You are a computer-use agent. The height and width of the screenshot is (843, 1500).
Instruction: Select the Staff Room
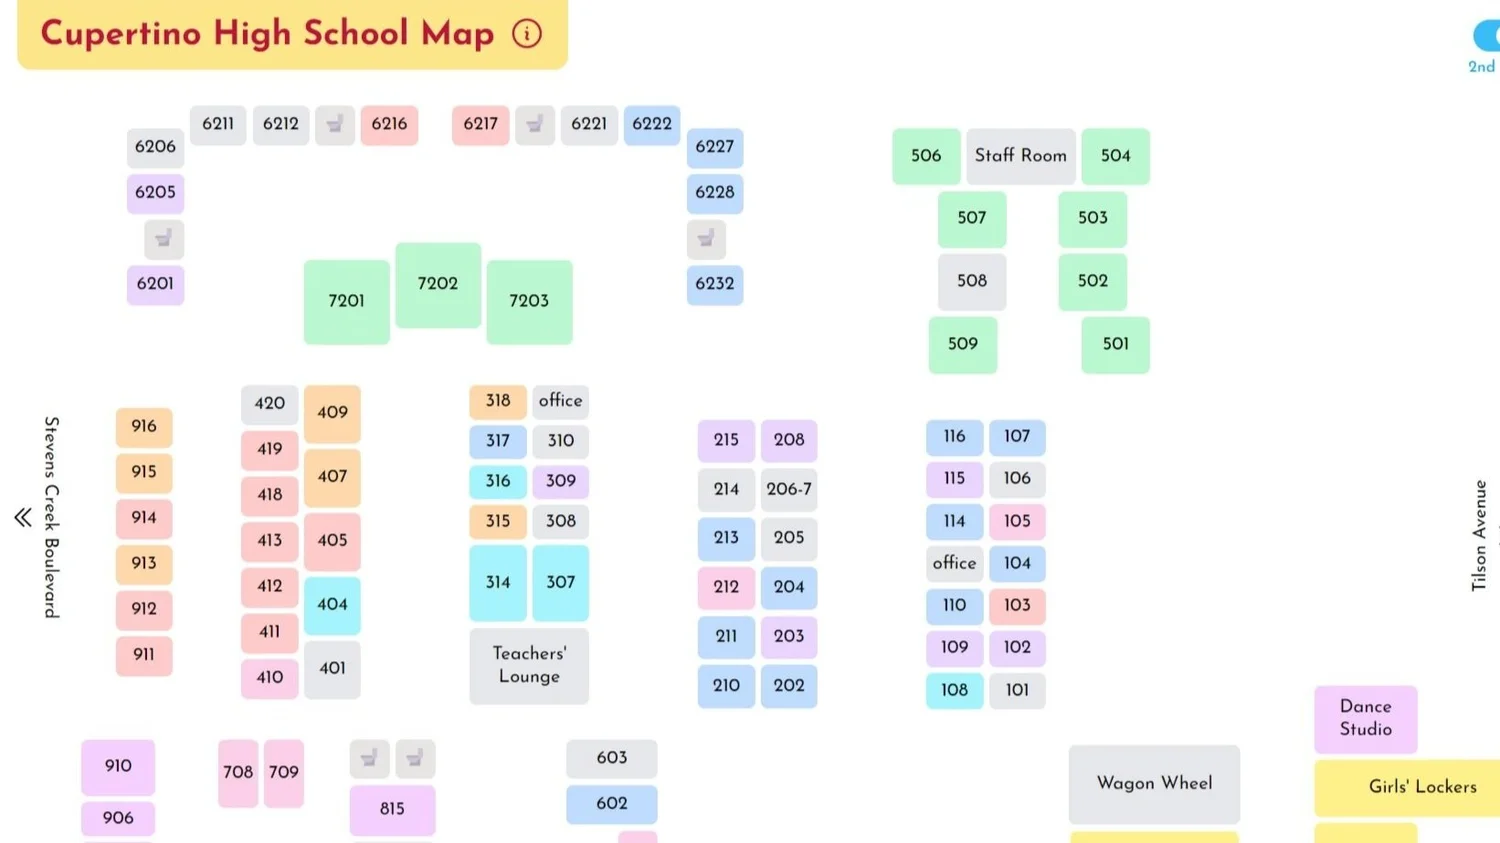click(x=1020, y=156)
